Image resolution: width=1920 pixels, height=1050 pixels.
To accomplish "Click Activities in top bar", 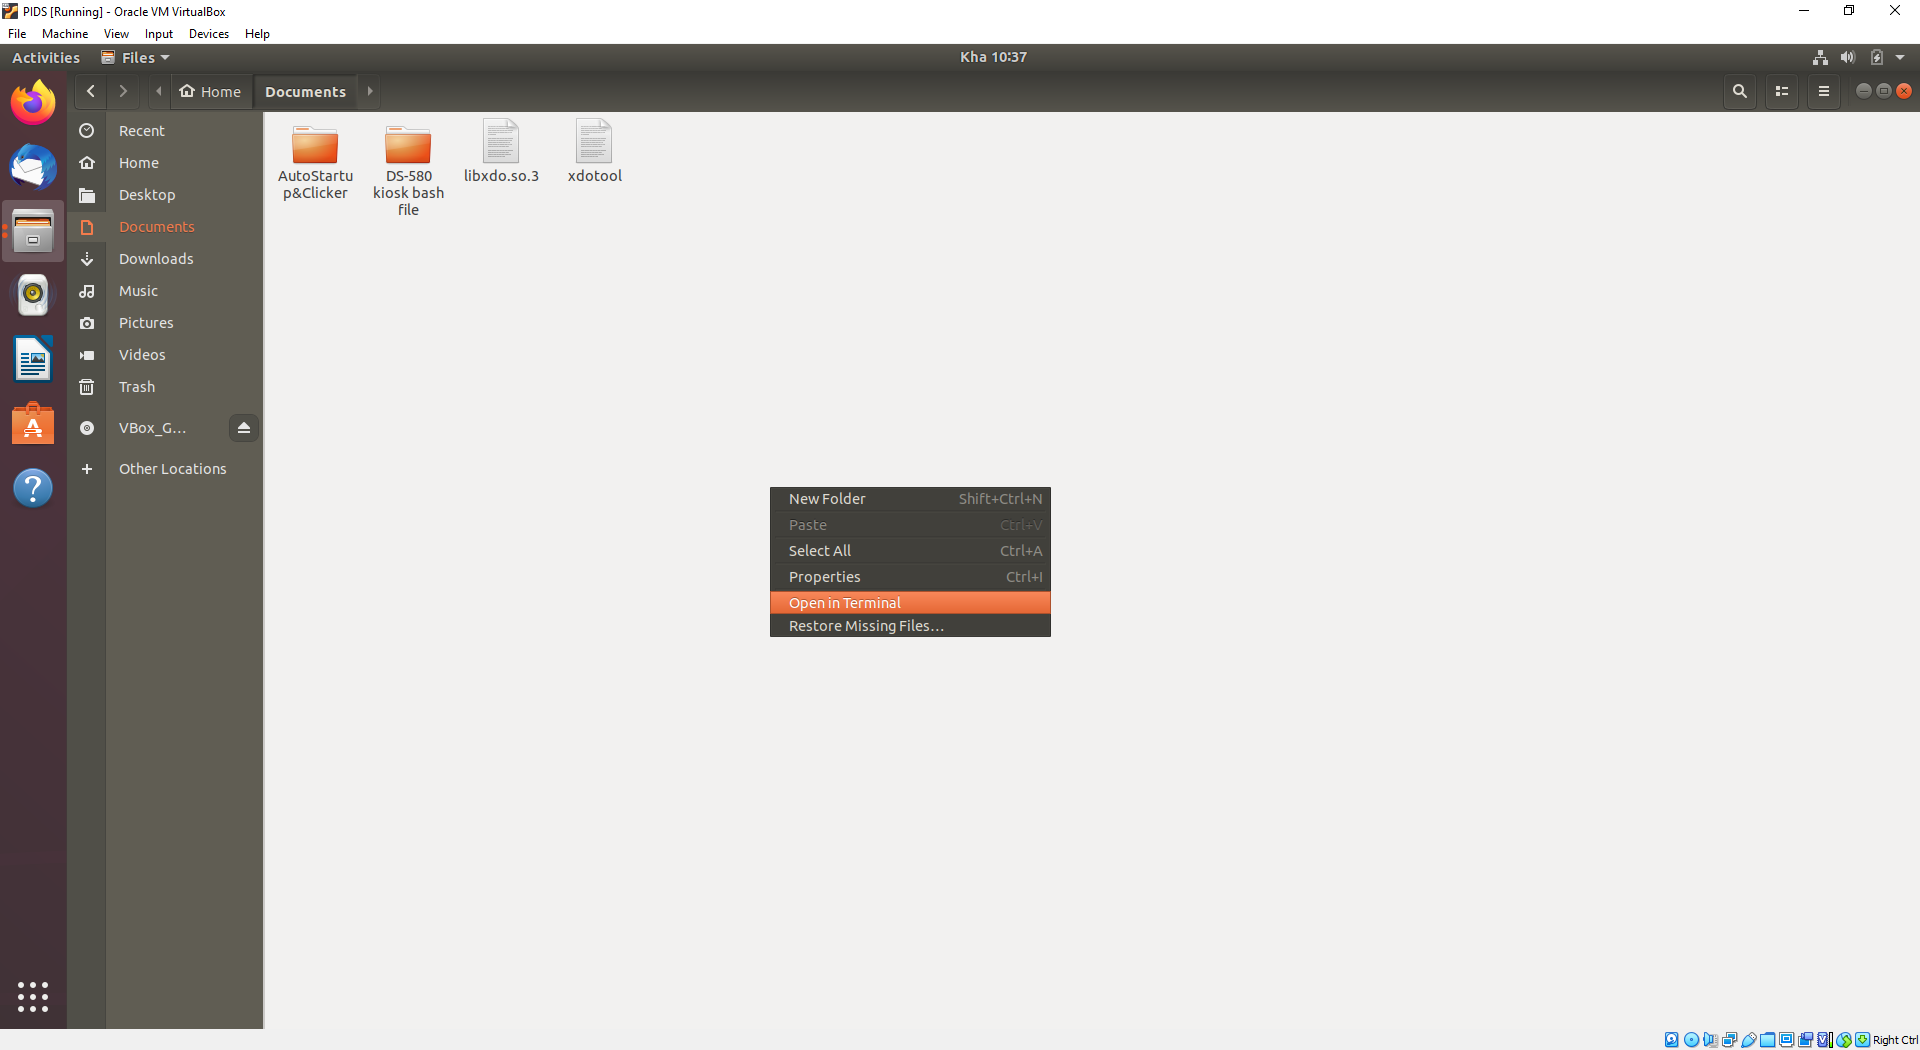I will (x=46, y=57).
